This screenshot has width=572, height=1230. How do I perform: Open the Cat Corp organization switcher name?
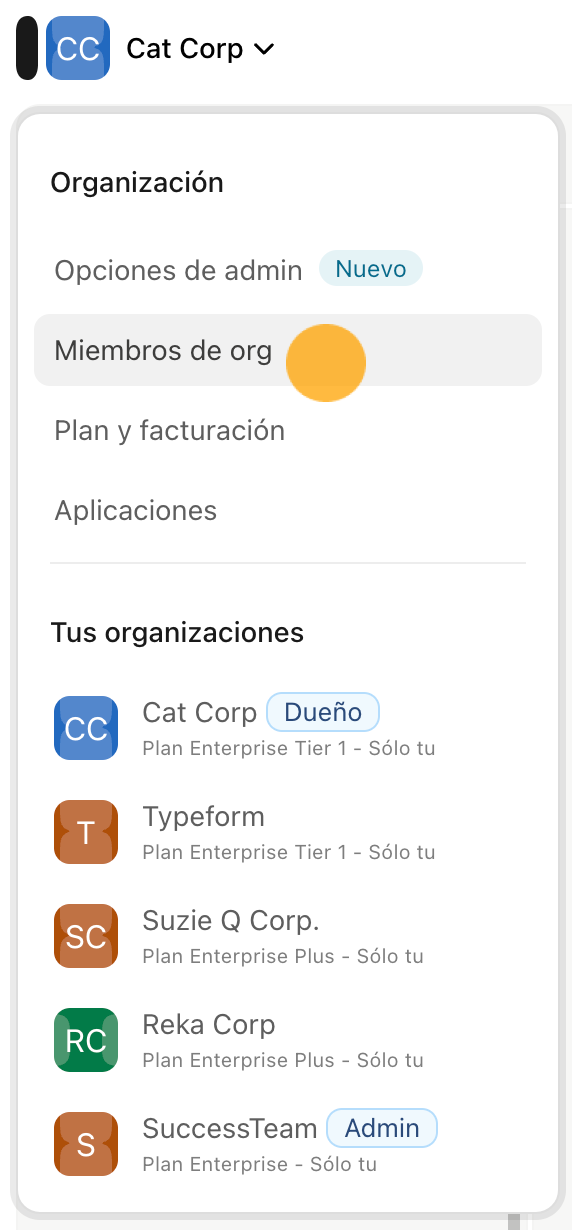pyautogui.click(x=185, y=48)
